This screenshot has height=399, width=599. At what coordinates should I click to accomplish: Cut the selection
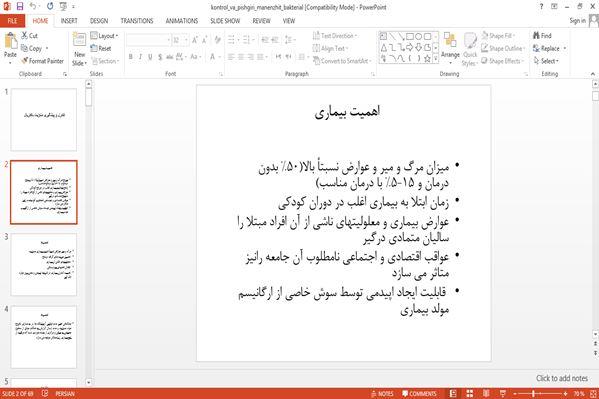(29, 36)
